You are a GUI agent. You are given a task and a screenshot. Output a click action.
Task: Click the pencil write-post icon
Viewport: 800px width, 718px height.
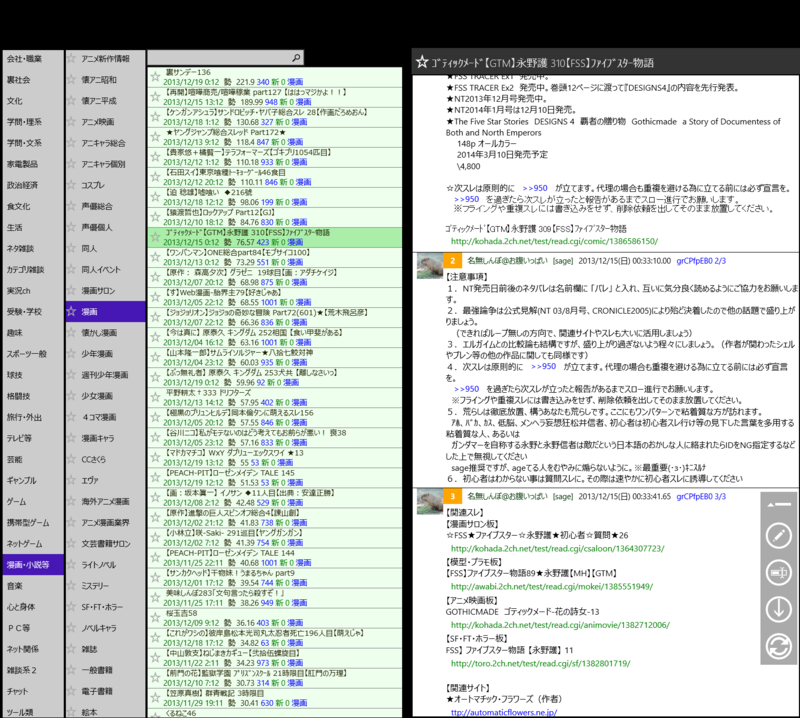tap(779, 535)
